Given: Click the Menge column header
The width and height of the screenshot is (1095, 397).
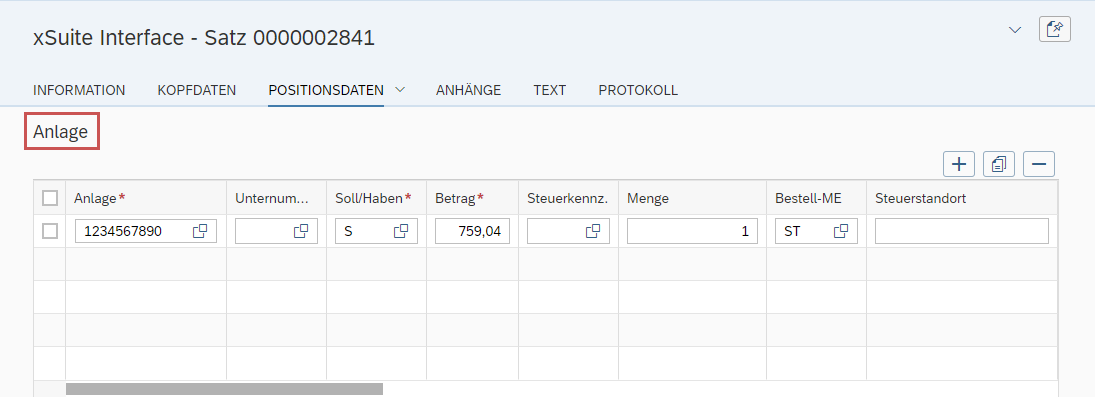Looking at the screenshot, I should [x=692, y=198].
